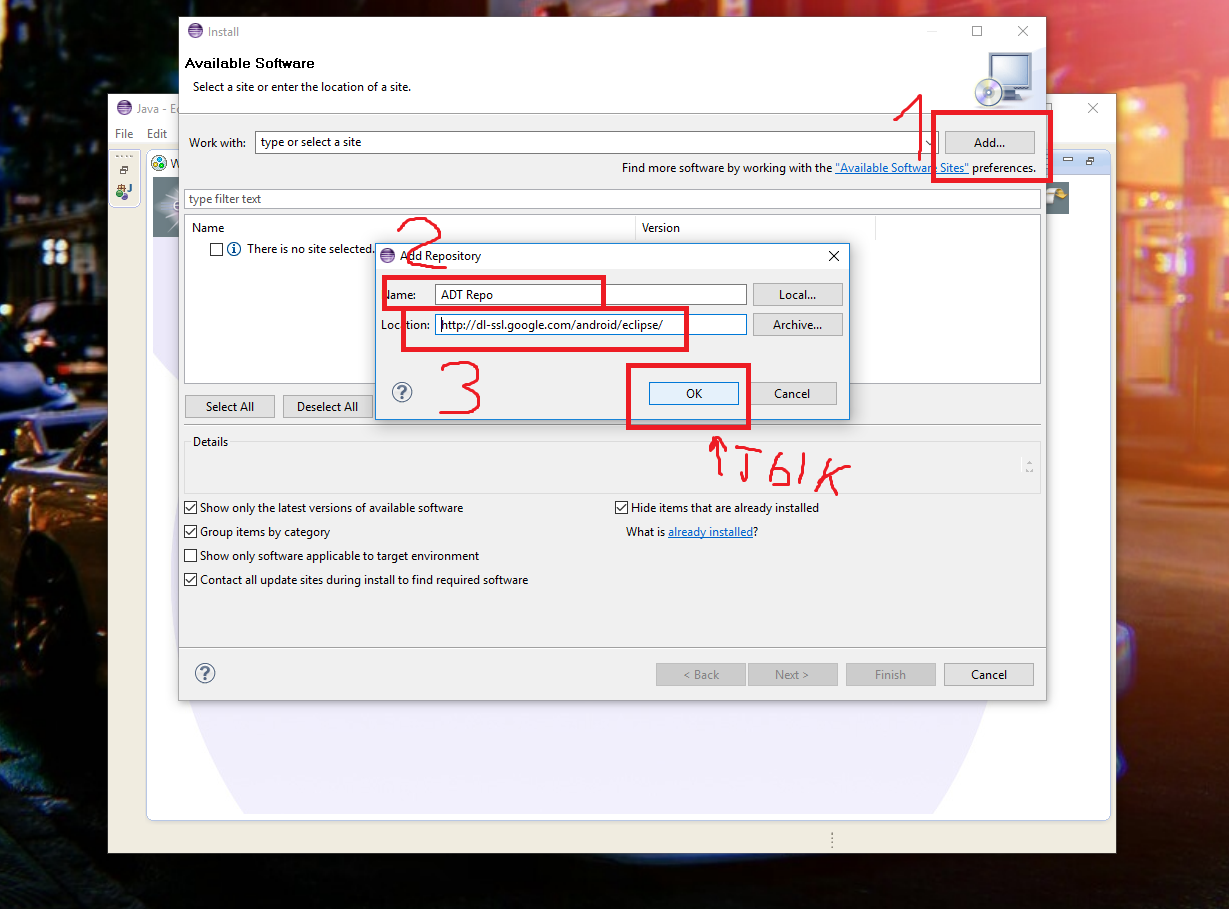Enable Show only software applicable to target environment
The width and height of the screenshot is (1229, 909).
[x=191, y=556]
